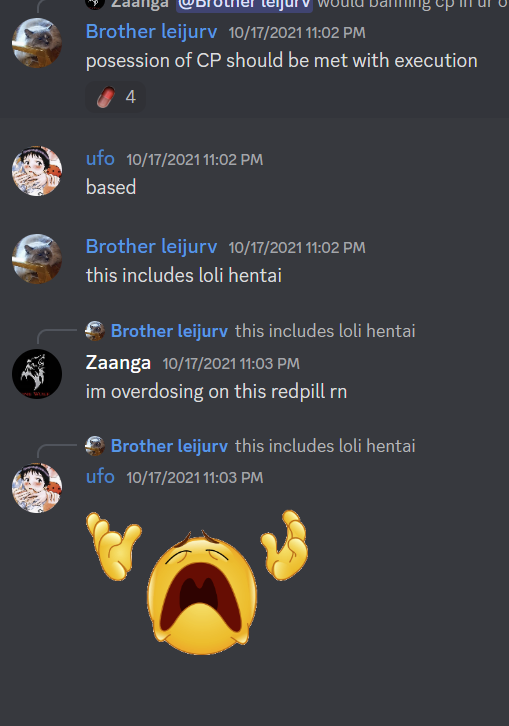Viewport: 509px width, 726px height.
Task: Click ufo's avatar beside the crying emoji message
Action: pyautogui.click(x=37, y=488)
